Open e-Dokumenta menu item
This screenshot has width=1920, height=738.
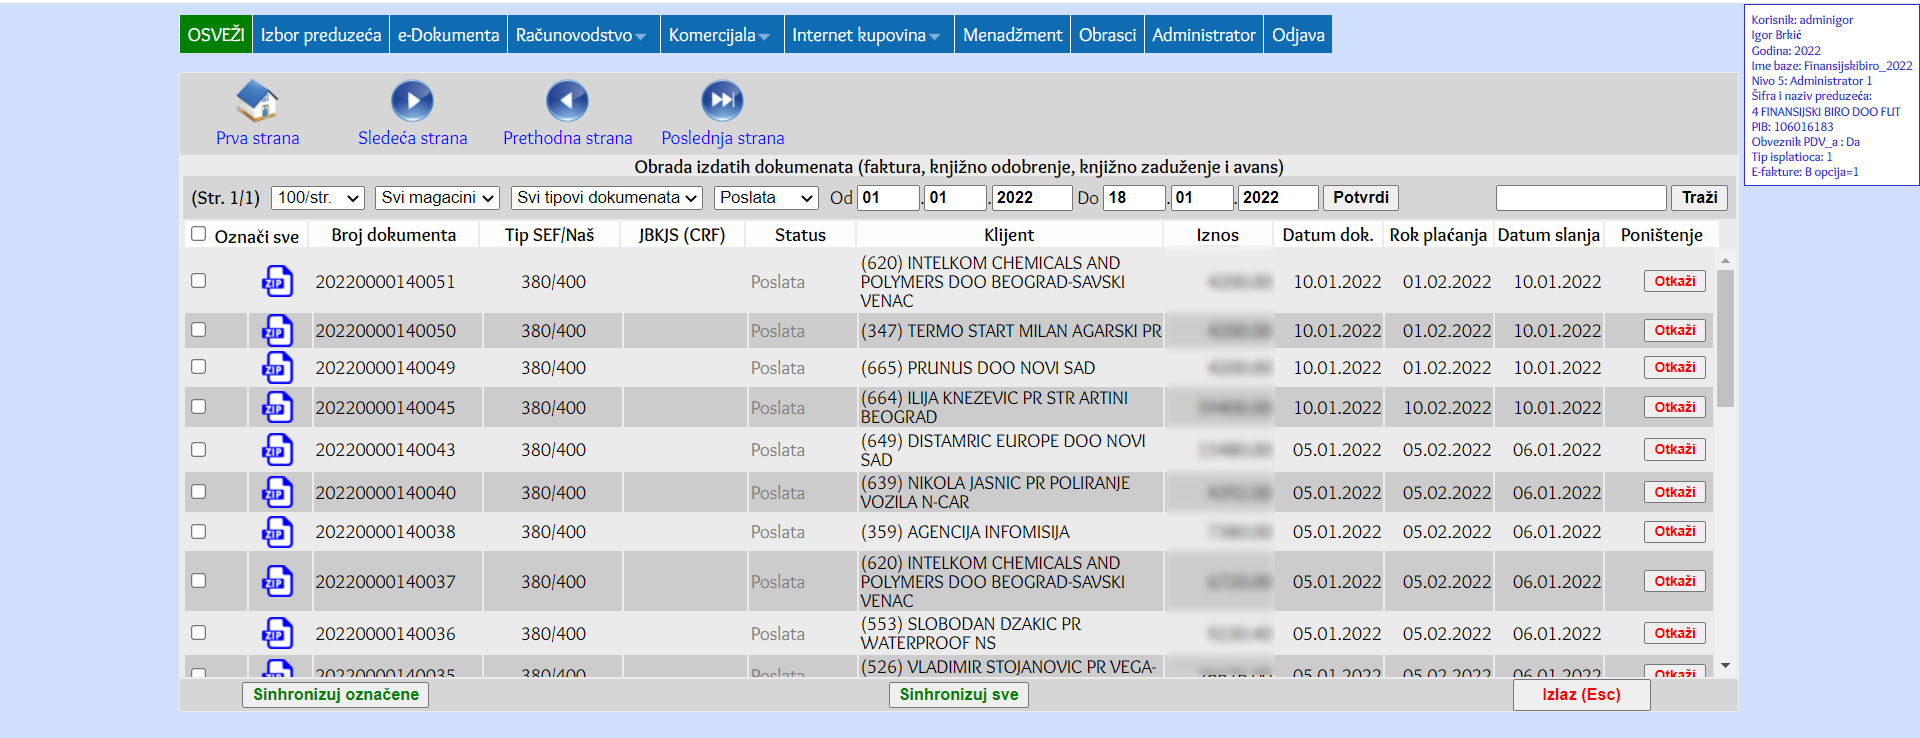[x=448, y=35]
